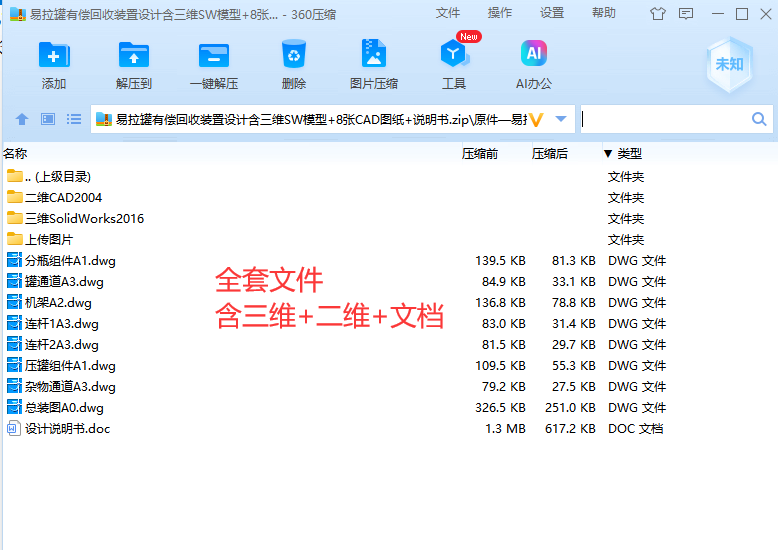Image resolution: width=778 pixels, height=550 pixels.
Task: Click the 139.5 KB size cell
Action: pos(500,261)
